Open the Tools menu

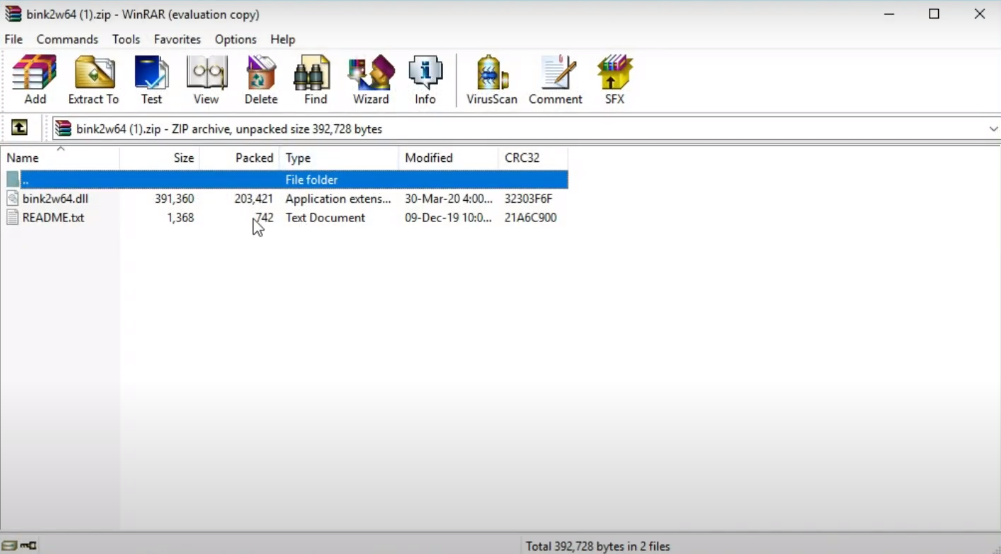pos(126,40)
